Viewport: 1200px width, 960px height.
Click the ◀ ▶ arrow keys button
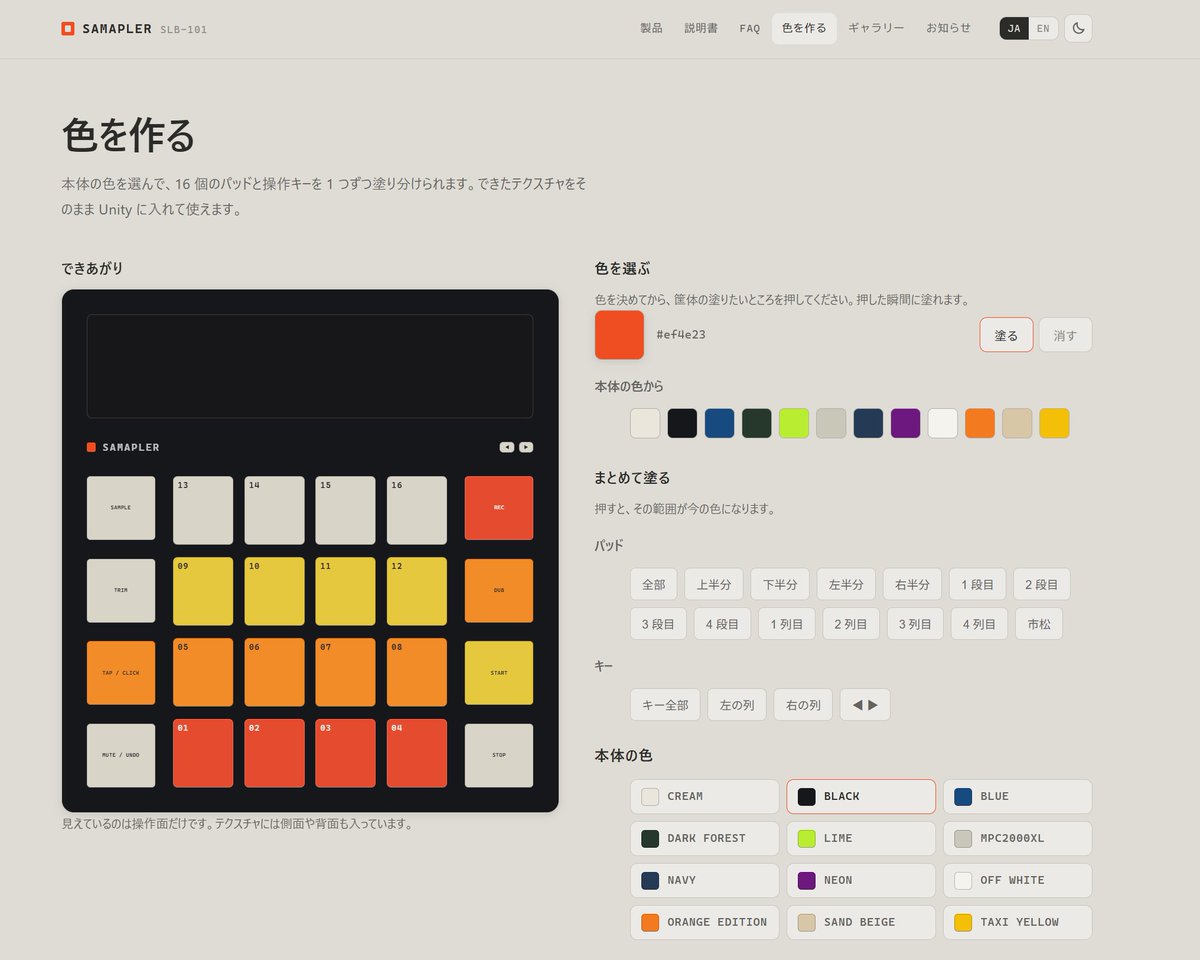tap(865, 704)
